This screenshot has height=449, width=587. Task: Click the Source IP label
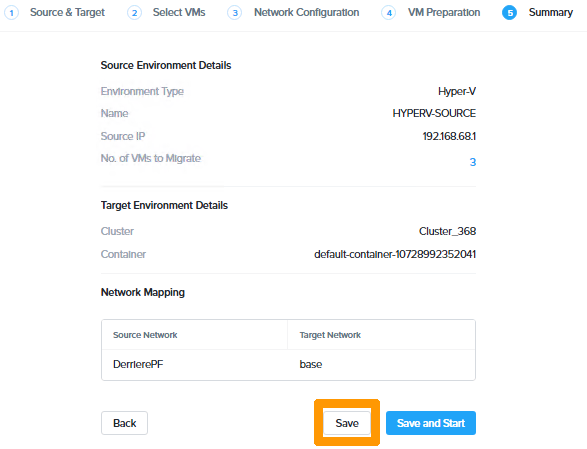coord(123,136)
